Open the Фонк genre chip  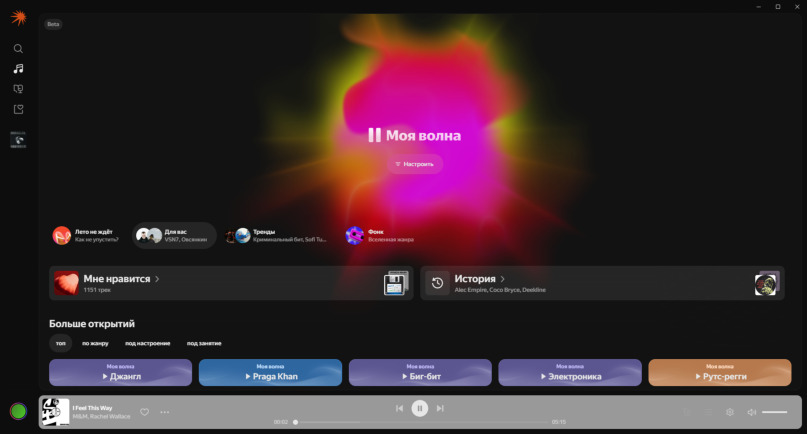(380, 235)
